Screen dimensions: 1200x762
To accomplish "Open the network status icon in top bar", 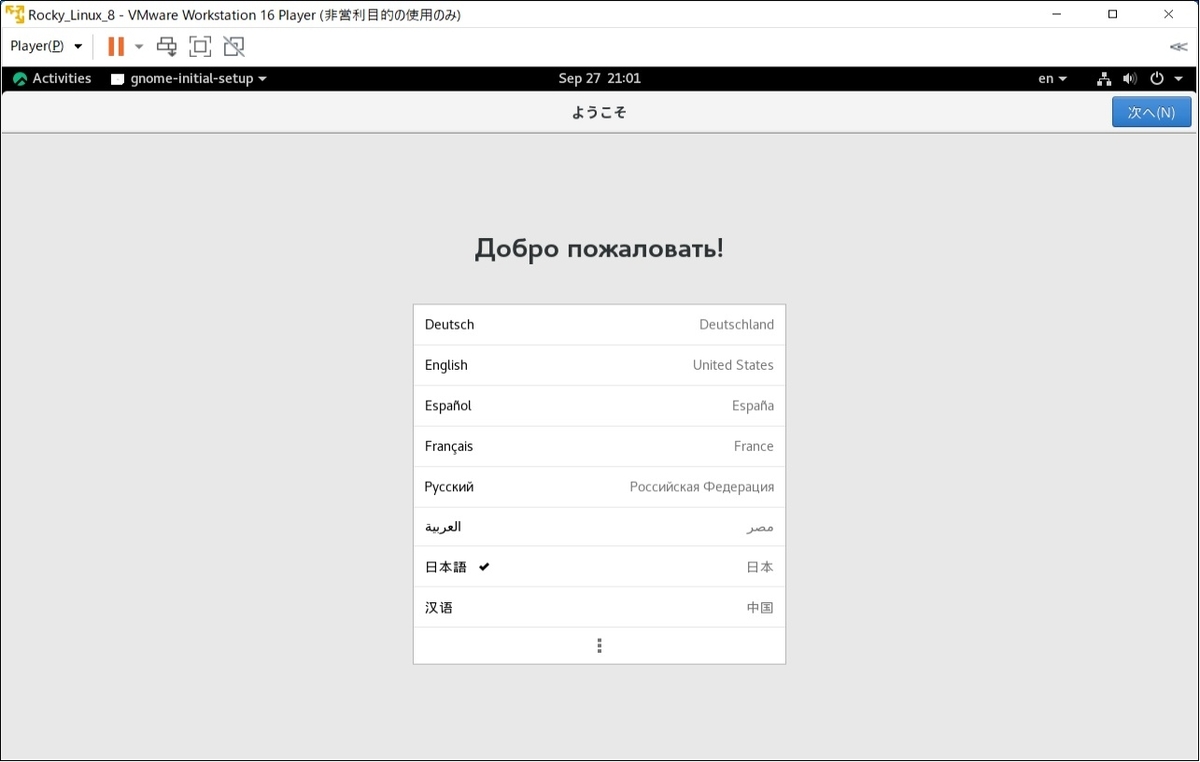I will [x=1103, y=78].
